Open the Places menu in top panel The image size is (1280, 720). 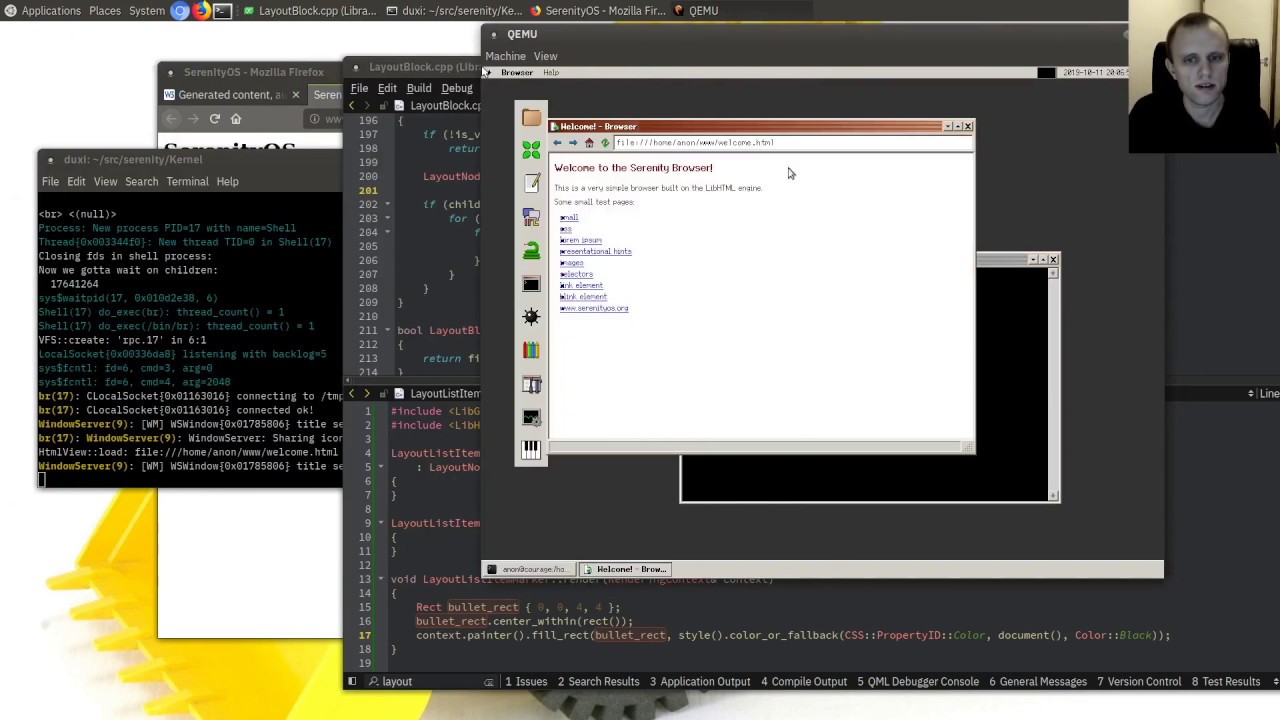(105, 11)
